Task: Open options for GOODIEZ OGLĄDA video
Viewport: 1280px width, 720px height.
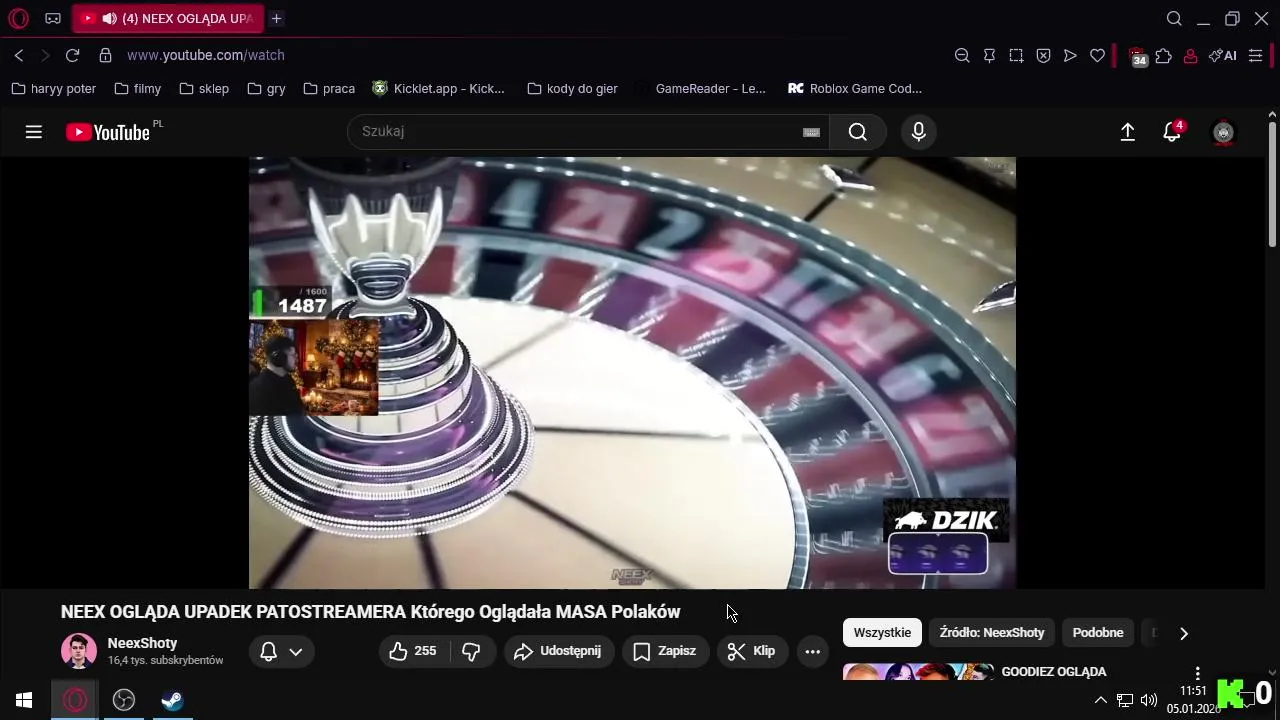Action: tap(1197, 673)
